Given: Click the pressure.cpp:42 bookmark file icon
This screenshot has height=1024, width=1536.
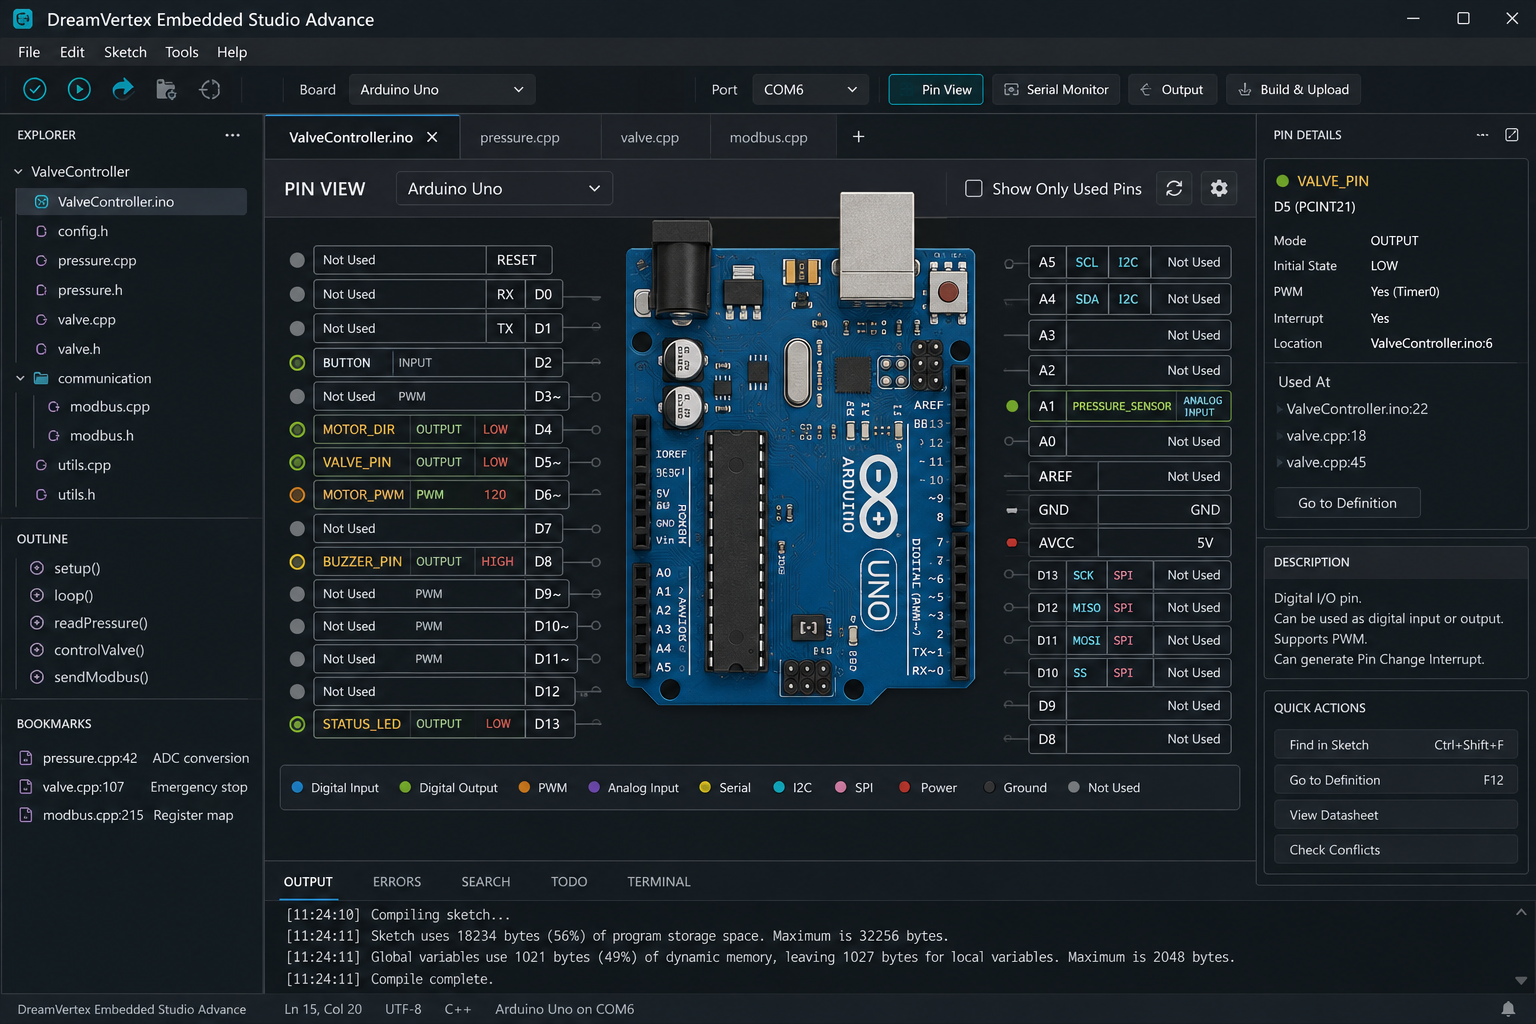Looking at the screenshot, I should pyautogui.click(x=26, y=758).
